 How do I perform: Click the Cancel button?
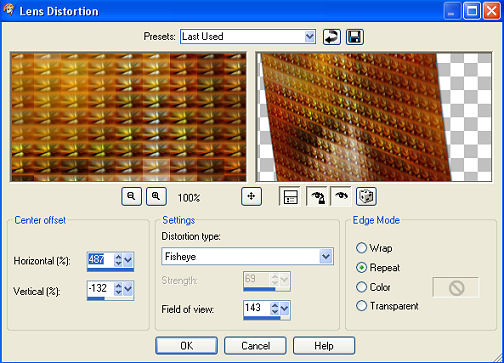(255, 346)
